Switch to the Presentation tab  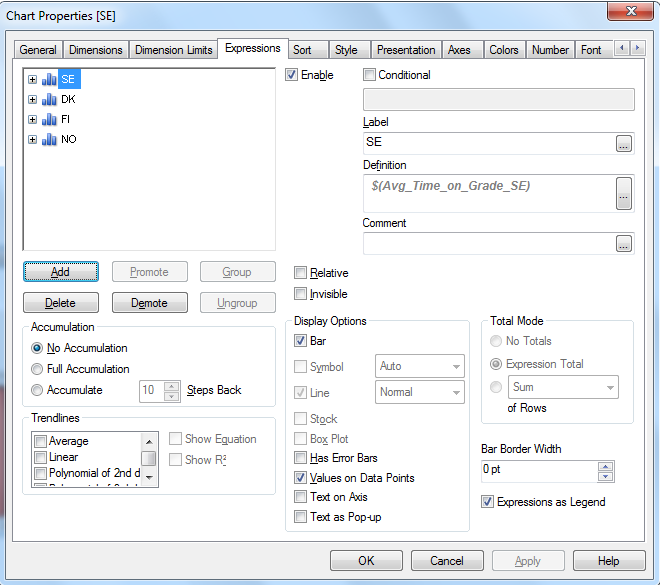tap(406, 50)
